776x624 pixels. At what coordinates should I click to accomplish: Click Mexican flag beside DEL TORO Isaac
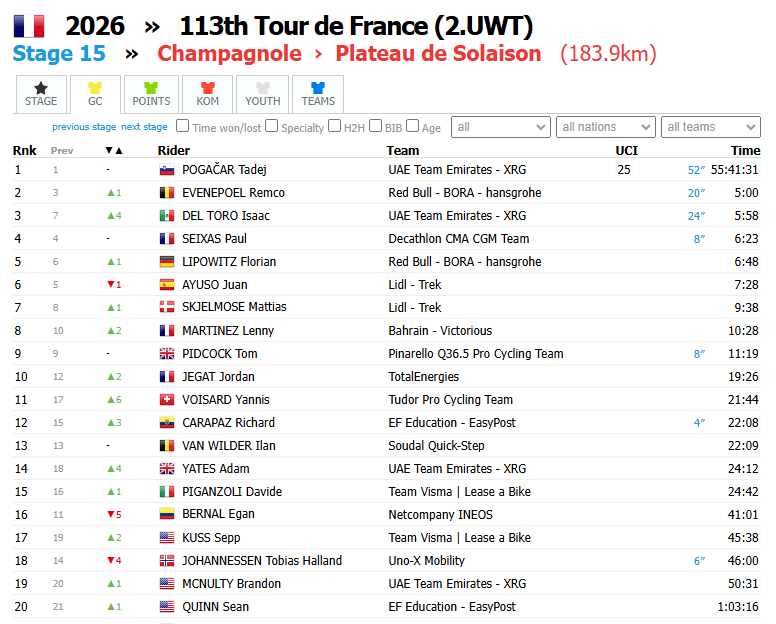click(x=167, y=216)
